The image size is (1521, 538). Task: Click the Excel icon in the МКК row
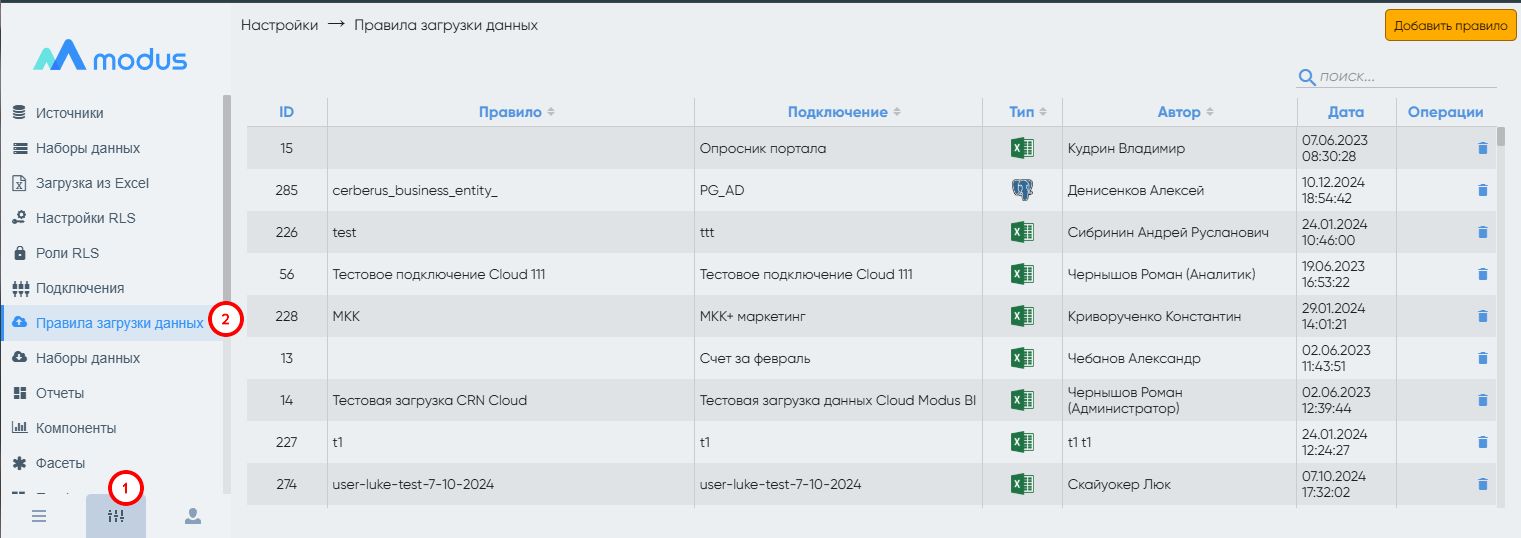coord(1022,316)
